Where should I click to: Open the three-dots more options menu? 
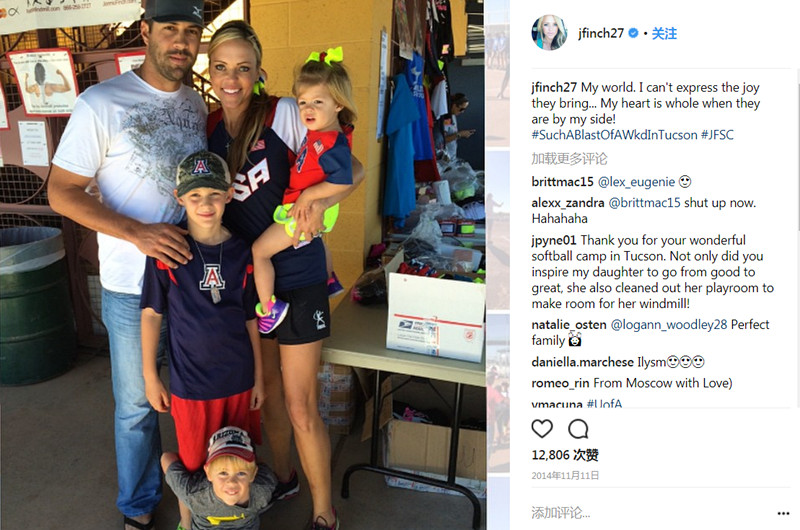783,513
